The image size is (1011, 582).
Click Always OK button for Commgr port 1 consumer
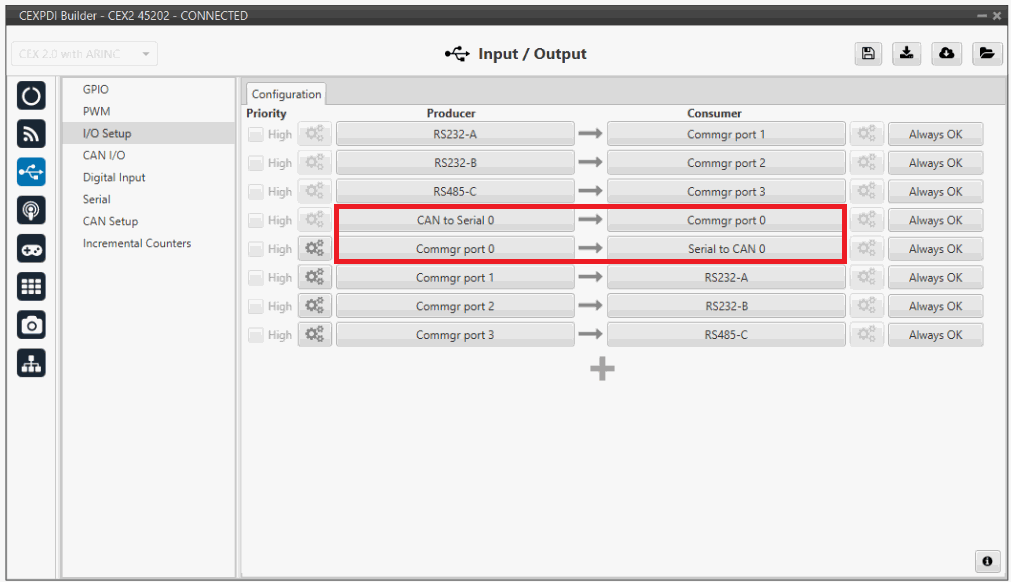point(935,135)
